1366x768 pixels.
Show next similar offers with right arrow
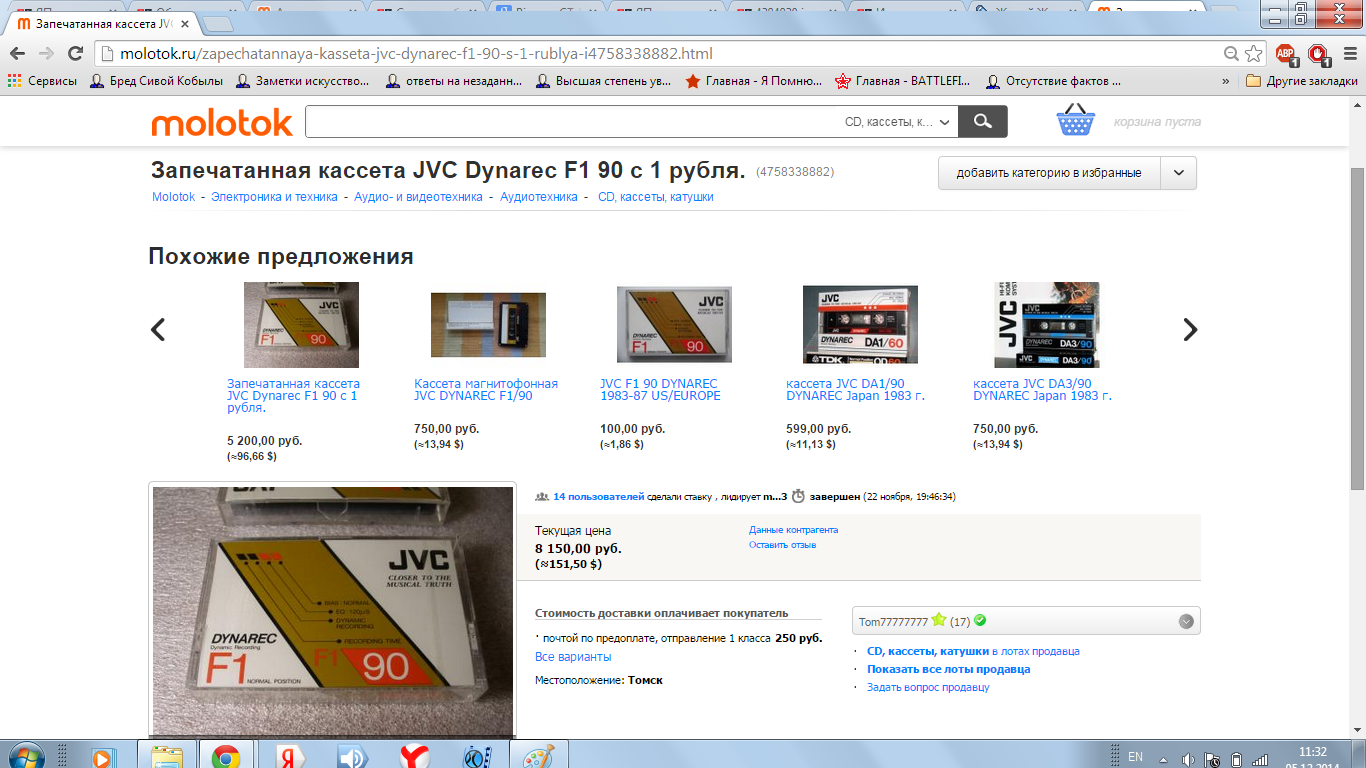pyautogui.click(x=1190, y=329)
